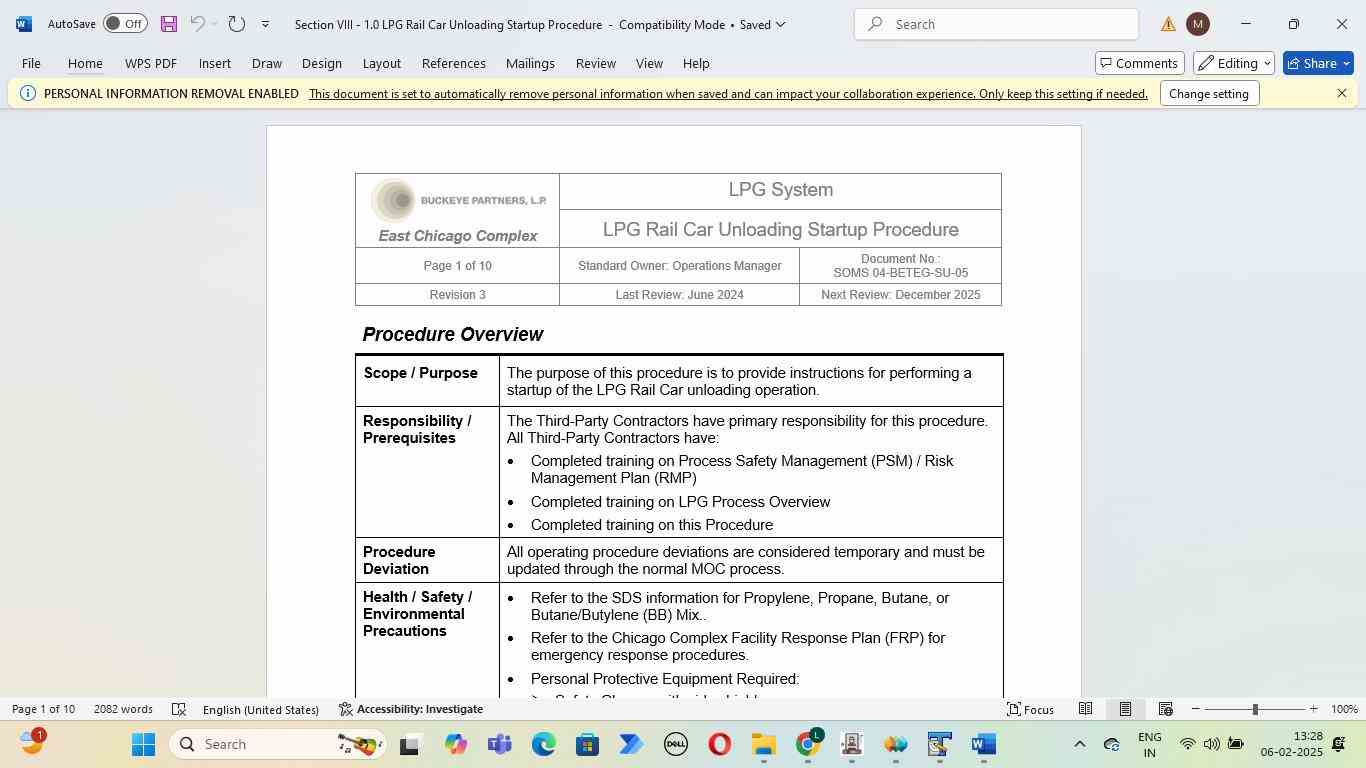Open the References tab
Viewport: 1366px width, 768px height.
coord(454,63)
